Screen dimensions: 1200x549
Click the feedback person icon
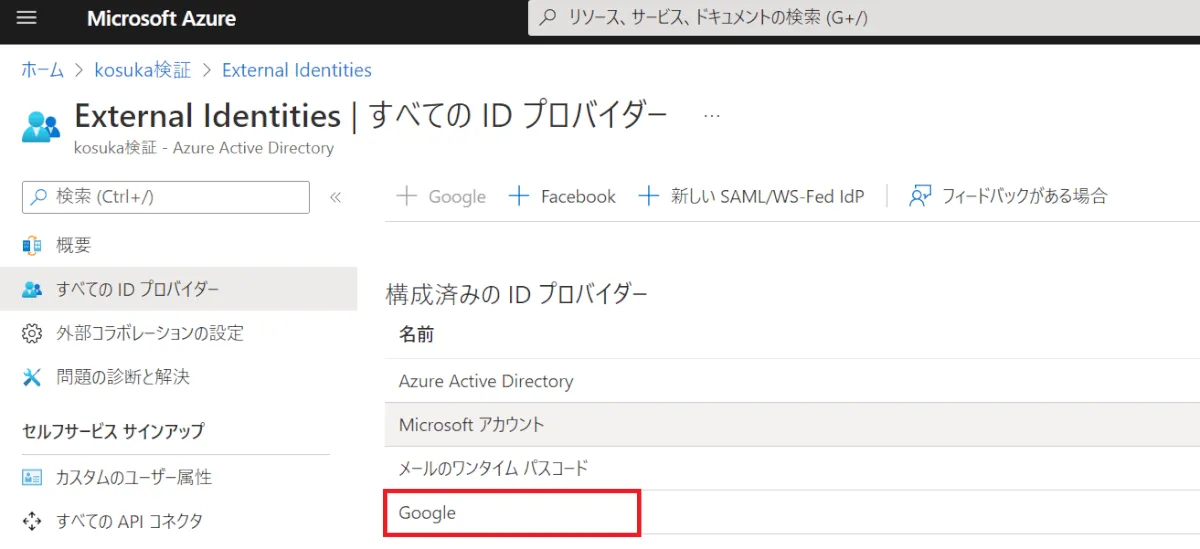[920, 196]
